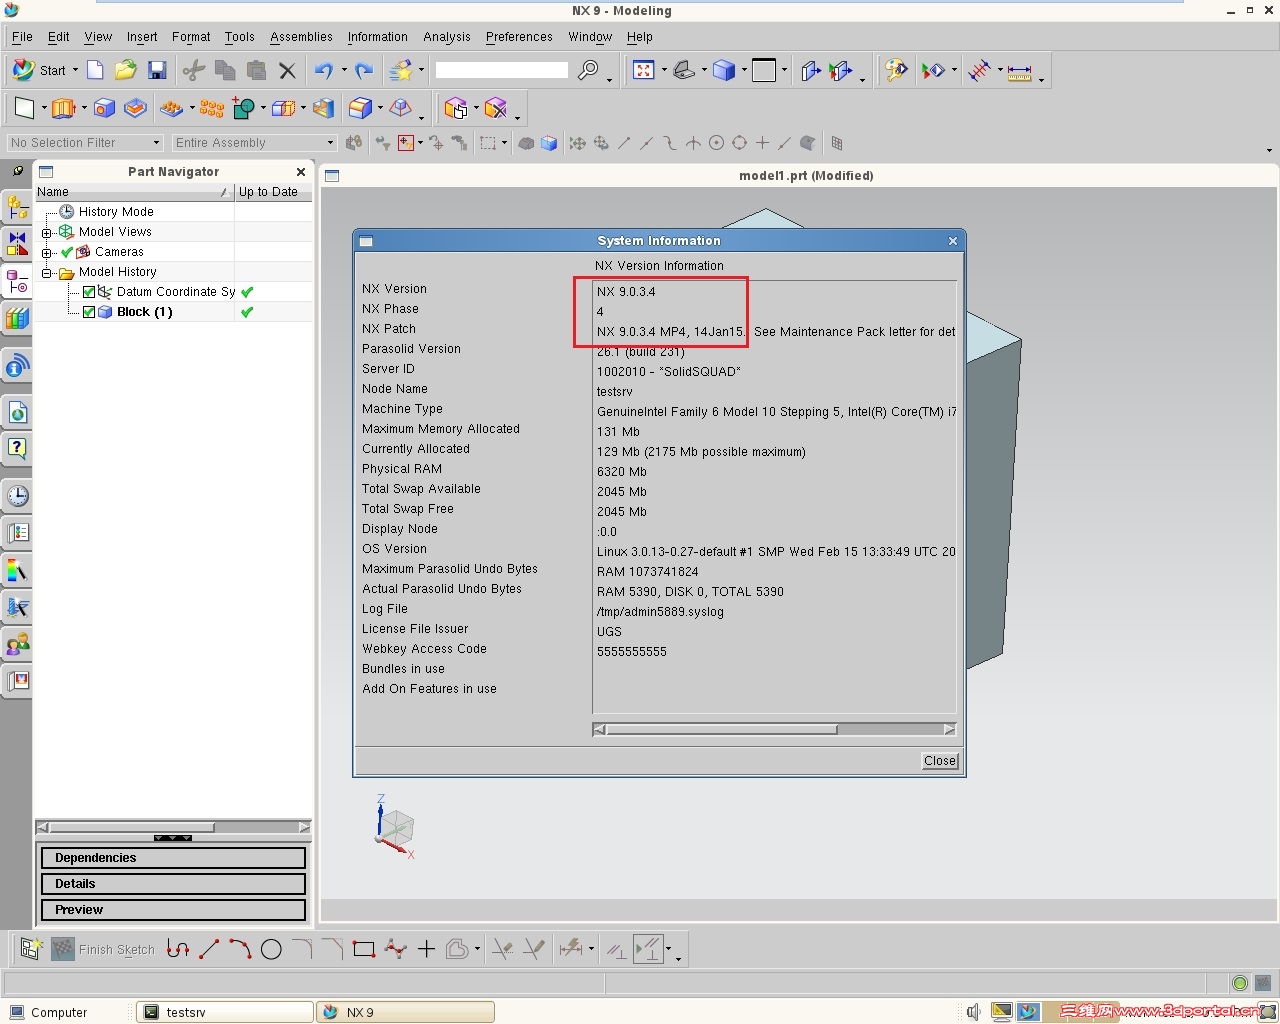The height and width of the screenshot is (1024, 1280).
Task: Toggle the Create Inferred Constraints button
Action: [648, 949]
